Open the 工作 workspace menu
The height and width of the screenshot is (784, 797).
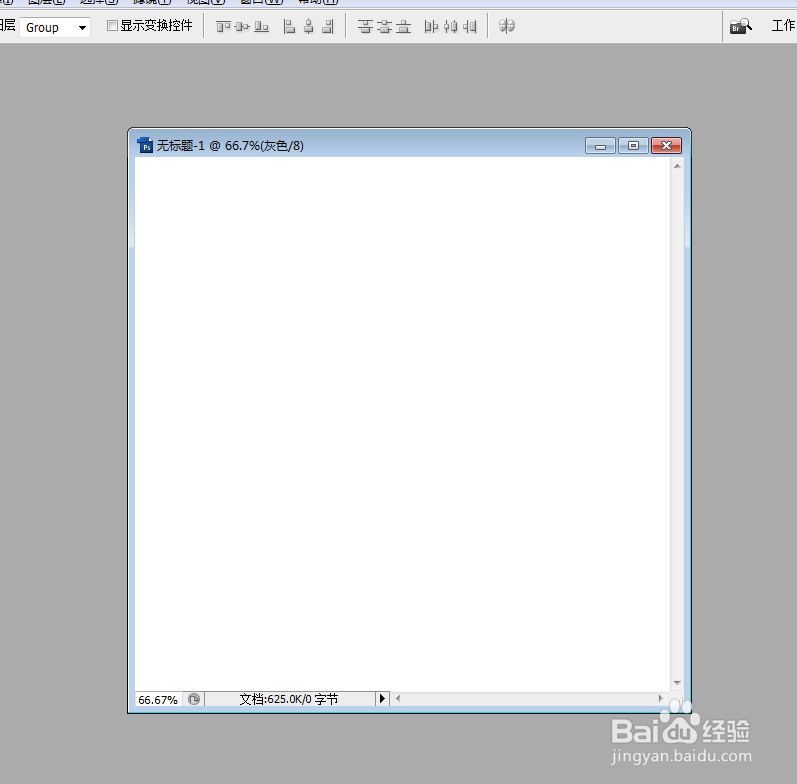pyautogui.click(x=783, y=25)
